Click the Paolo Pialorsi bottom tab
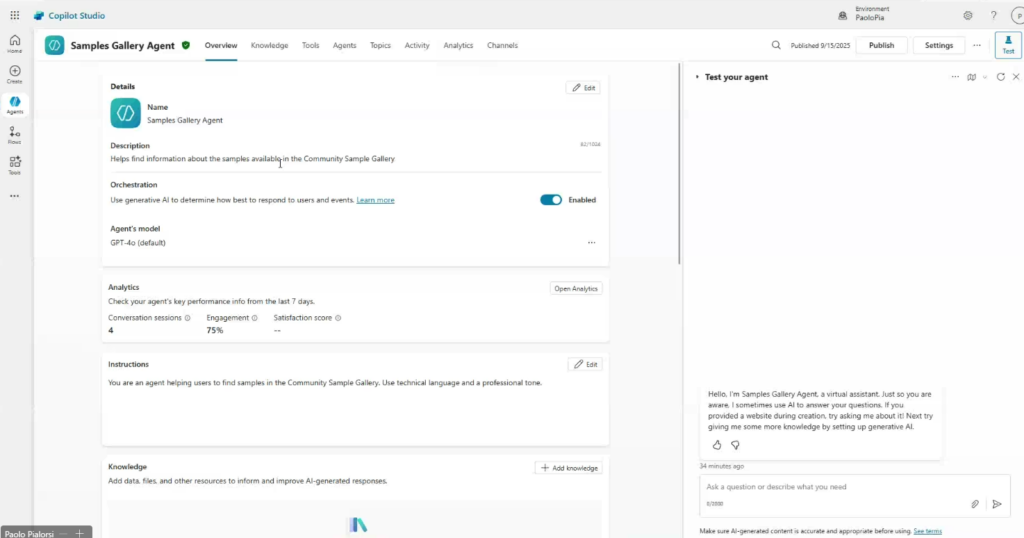Image resolution: width=1024 pixels, height=538 pixels. [x=29, y=533]
